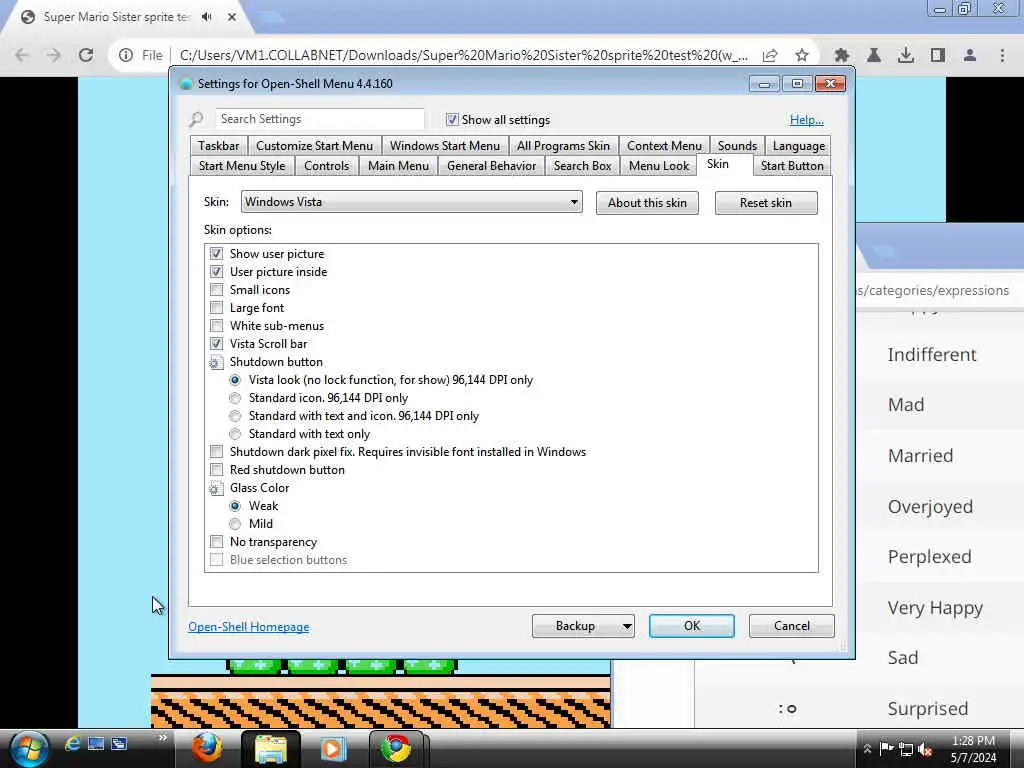The image size is (1024, 768).
Task: Switch to Start Menu Style tab
Action: tap(242, 166)
